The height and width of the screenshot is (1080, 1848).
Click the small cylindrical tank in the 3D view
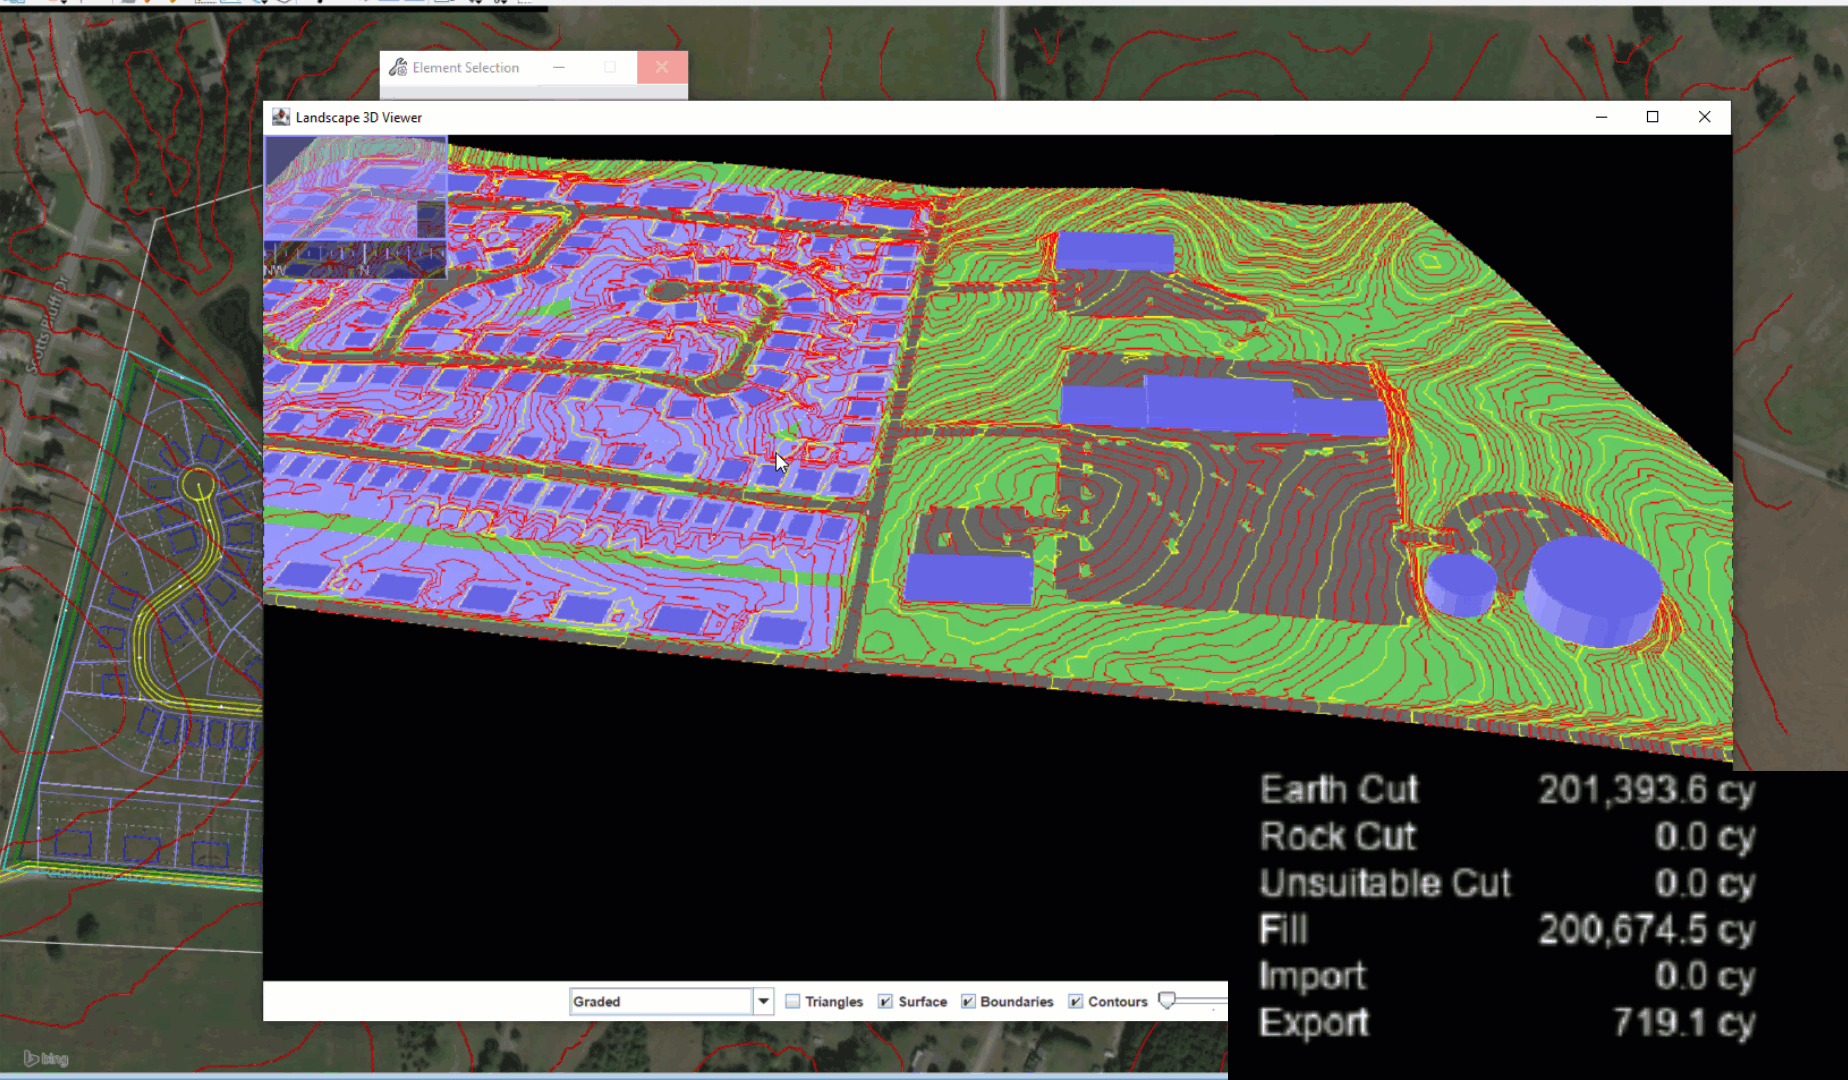pos(1461,584)
